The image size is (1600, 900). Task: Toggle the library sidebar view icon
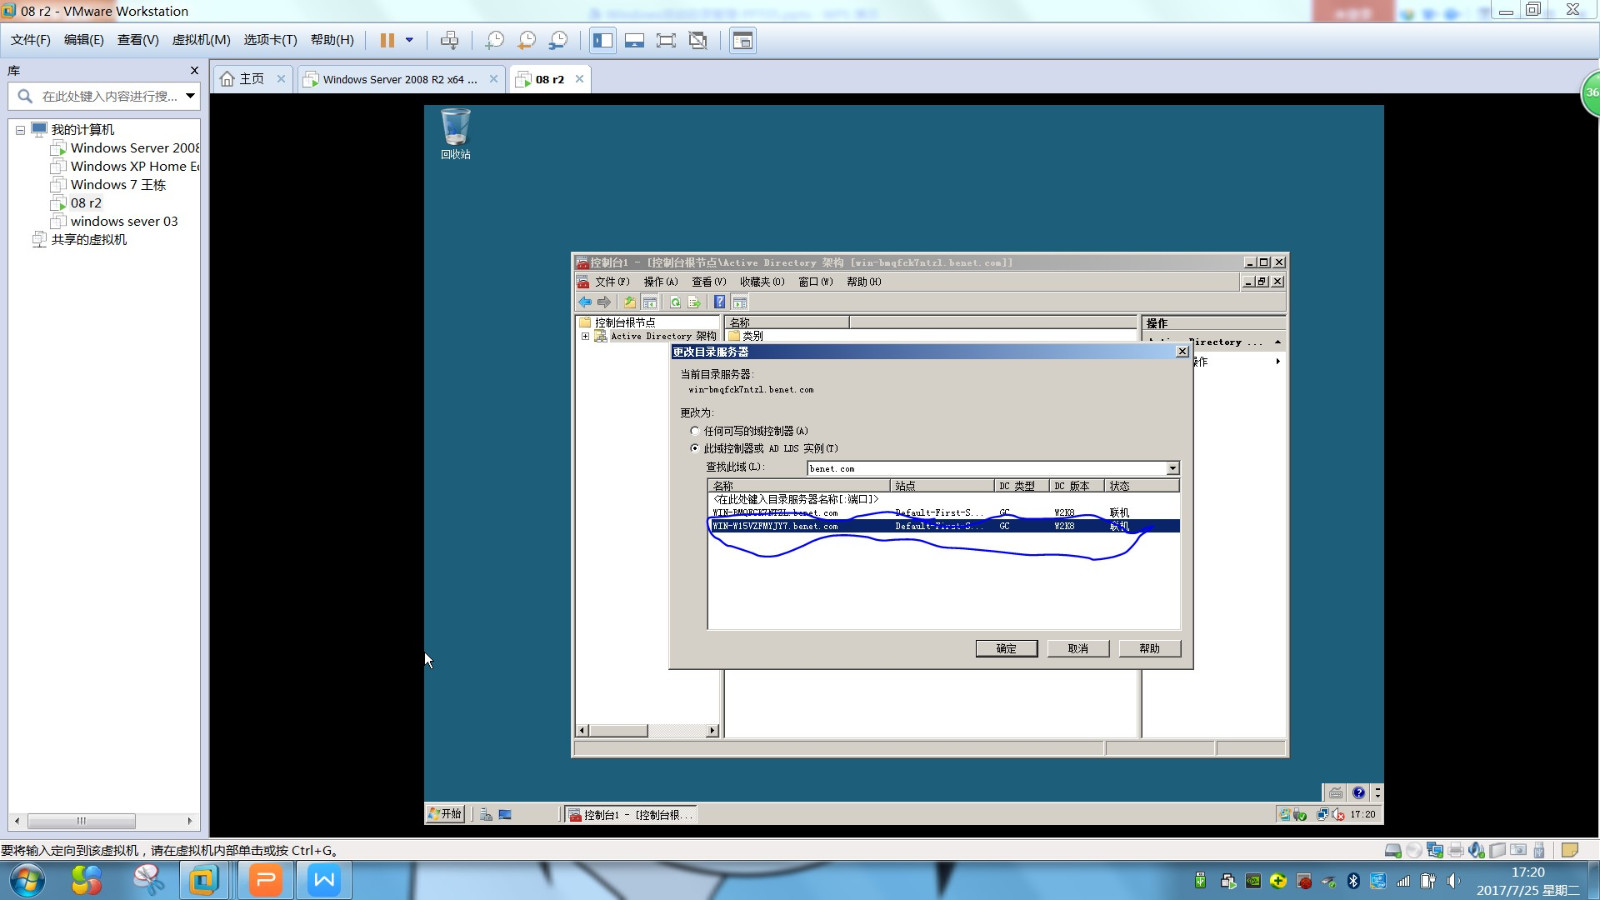[x=603, y=40]
